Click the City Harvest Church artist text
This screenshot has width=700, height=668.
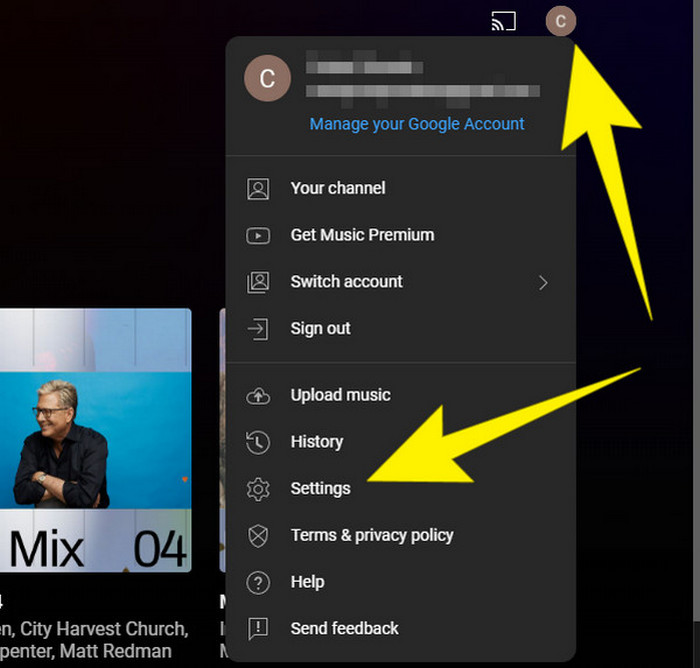[x=103, y=629]
